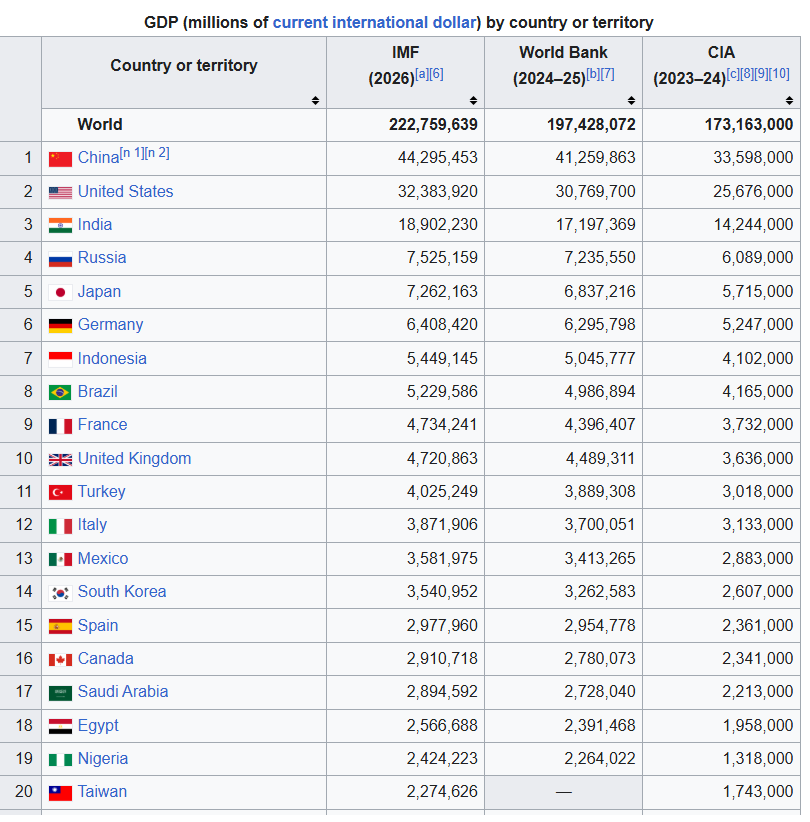The width and height of the screenshot is (810, 822).
Task: Select India CIA value 14,244,000
Action: point(753,224)
